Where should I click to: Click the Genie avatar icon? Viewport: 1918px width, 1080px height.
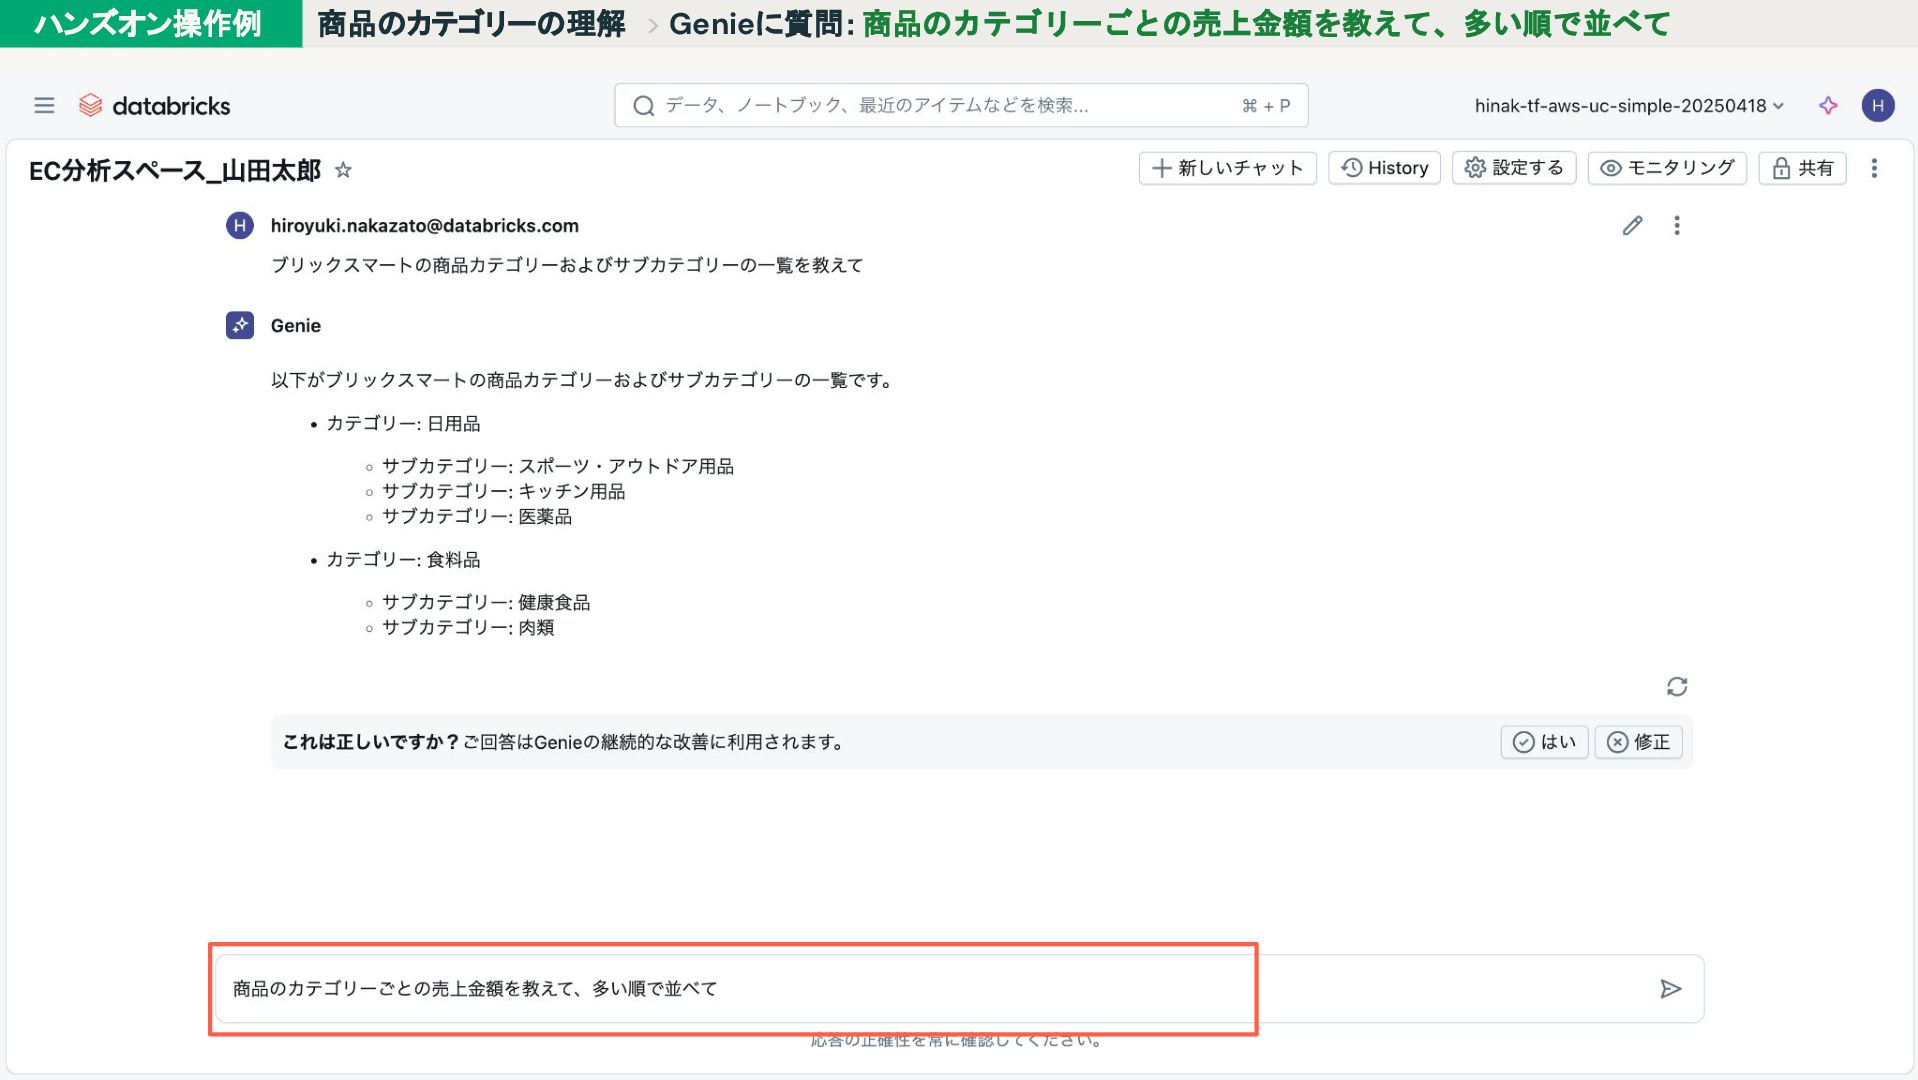pos(240,326)
